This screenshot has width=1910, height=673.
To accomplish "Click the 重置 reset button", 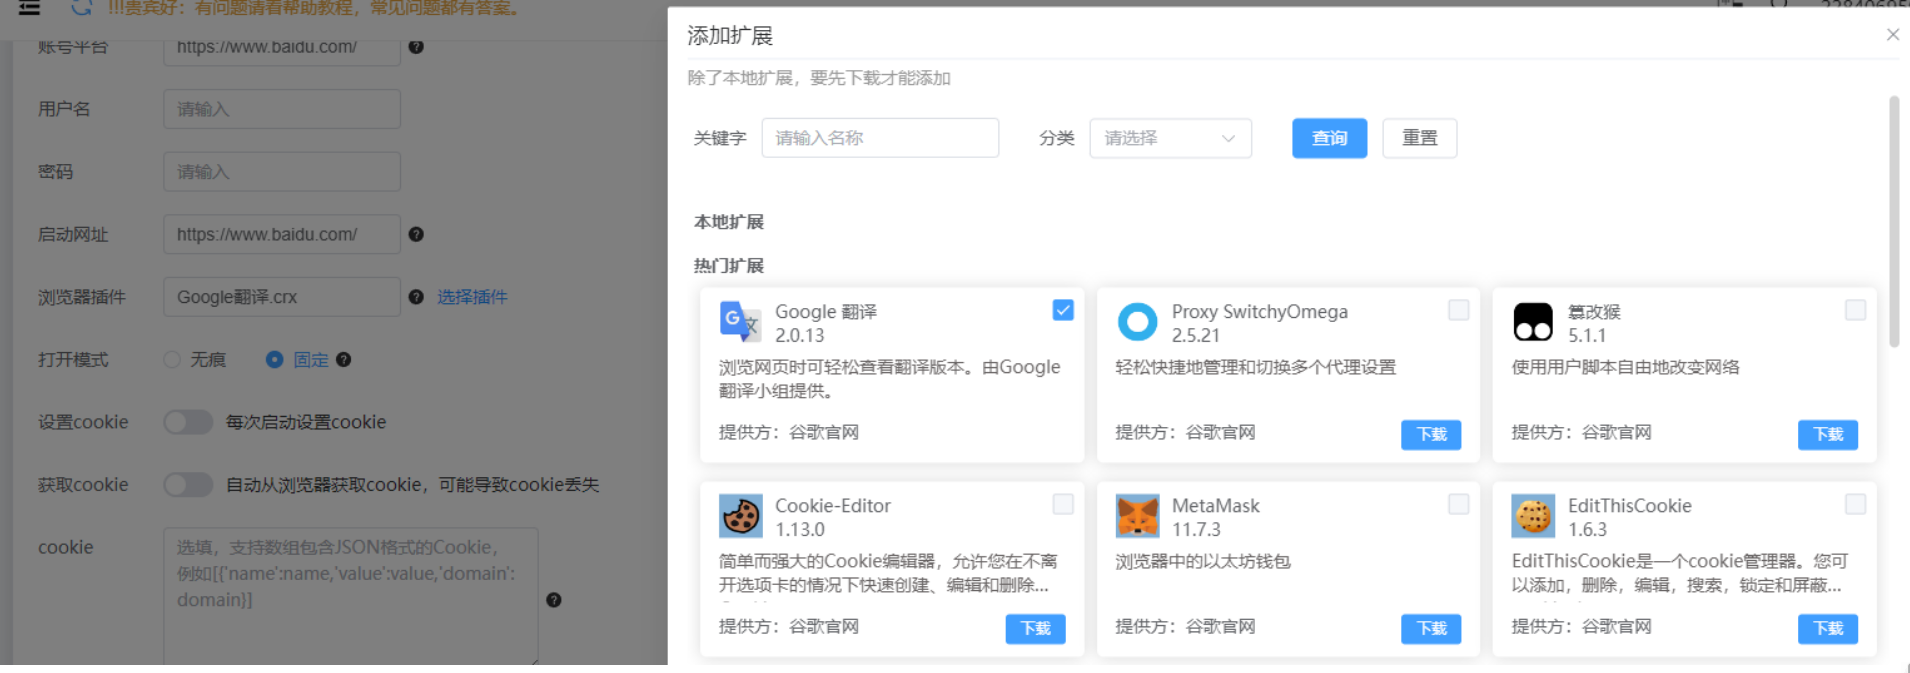I will coord(1419,138).
